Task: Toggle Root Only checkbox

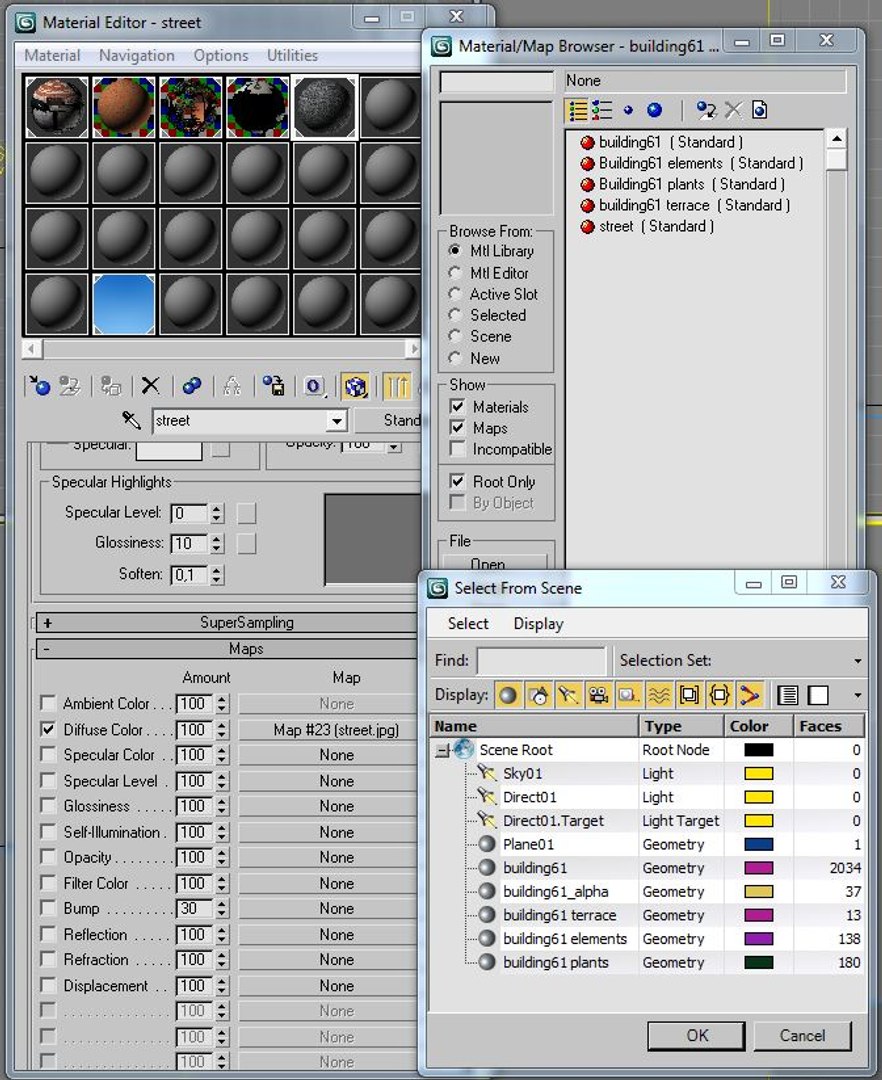Action: click(x=457, y=481)
